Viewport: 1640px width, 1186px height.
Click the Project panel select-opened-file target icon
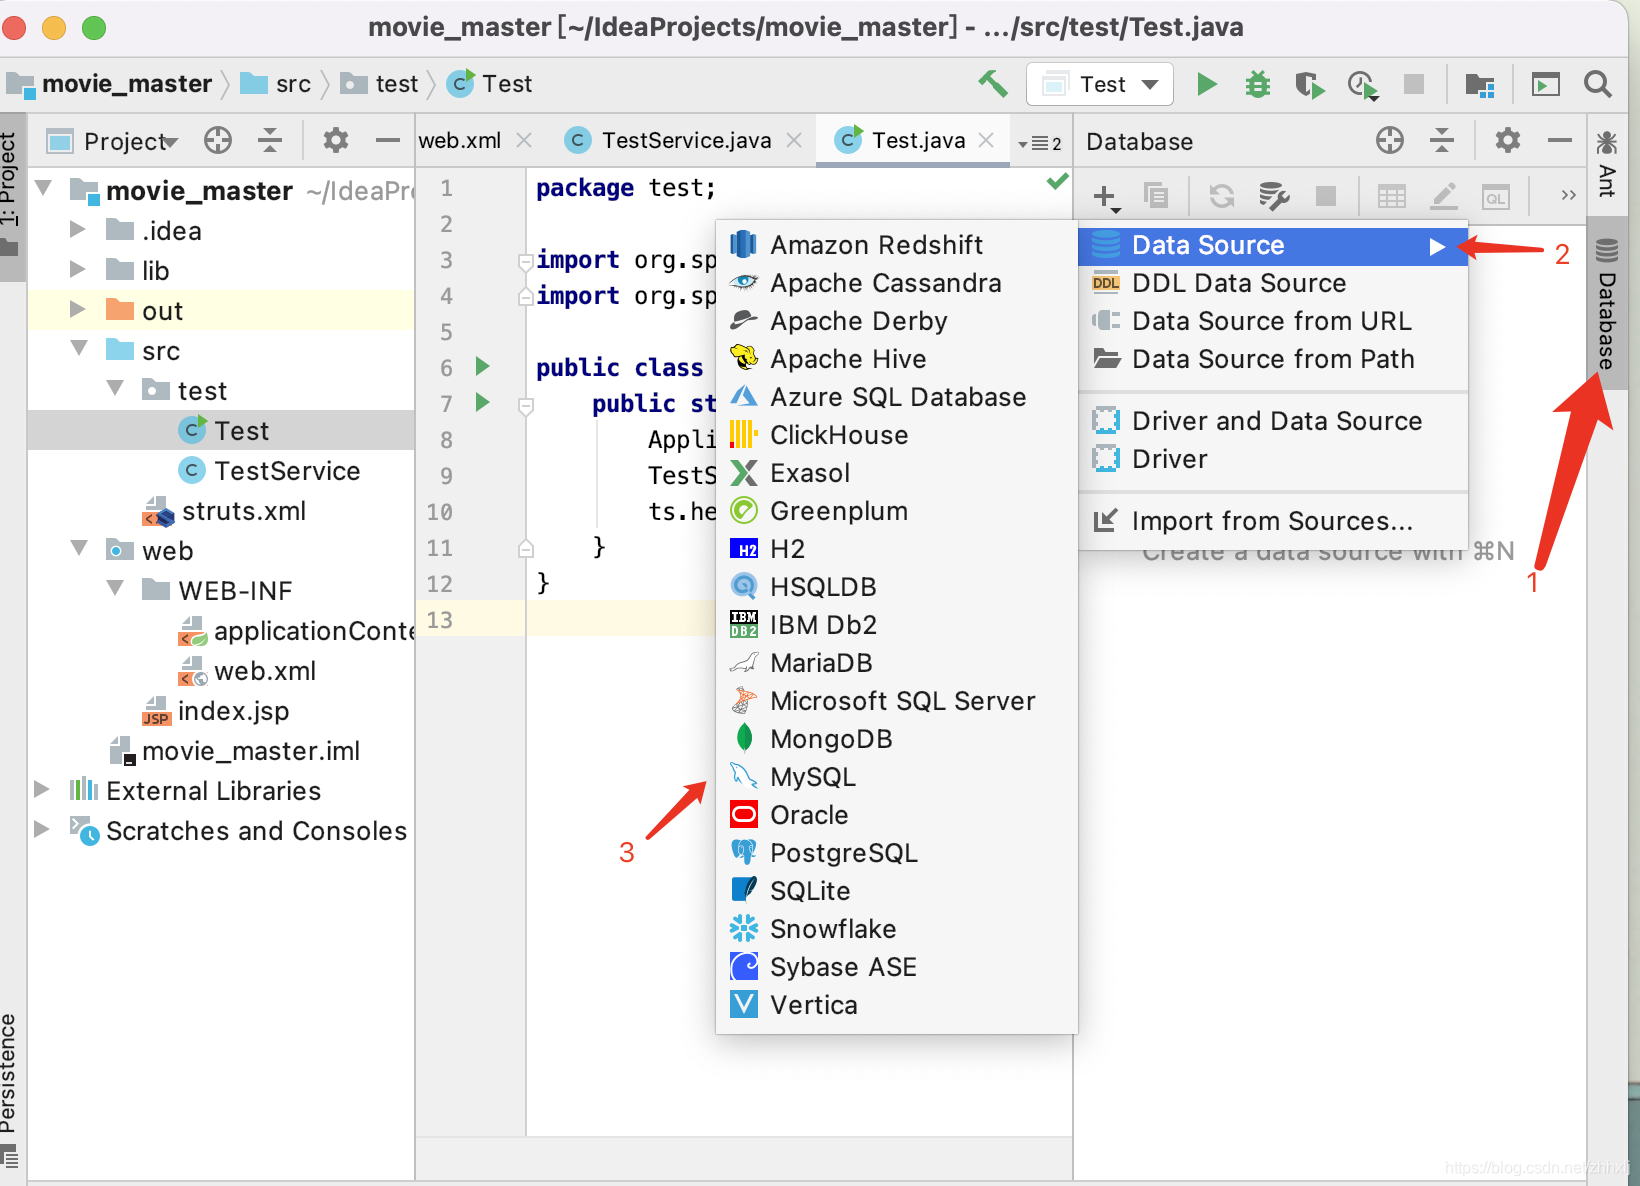(x=218, y=141)
